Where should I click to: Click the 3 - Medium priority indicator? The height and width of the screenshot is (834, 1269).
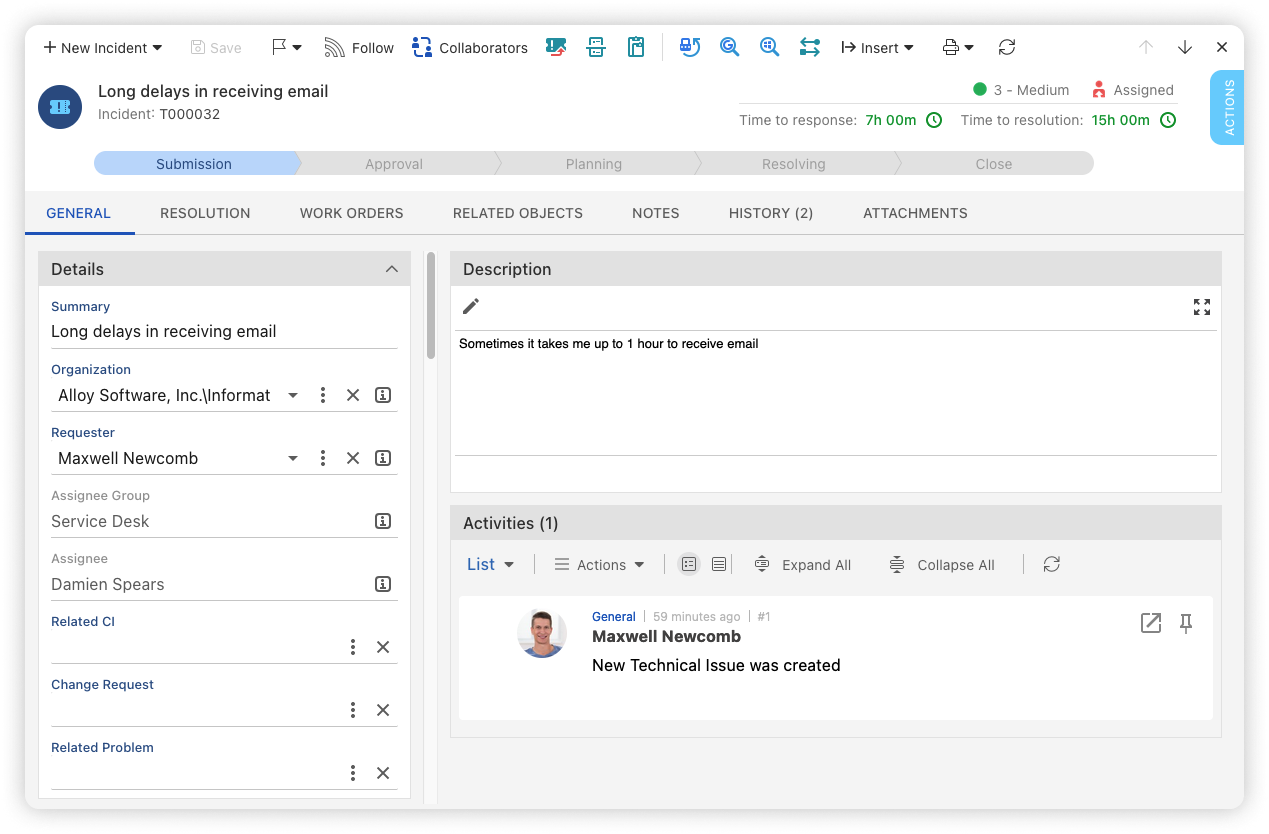[1021, 90]
